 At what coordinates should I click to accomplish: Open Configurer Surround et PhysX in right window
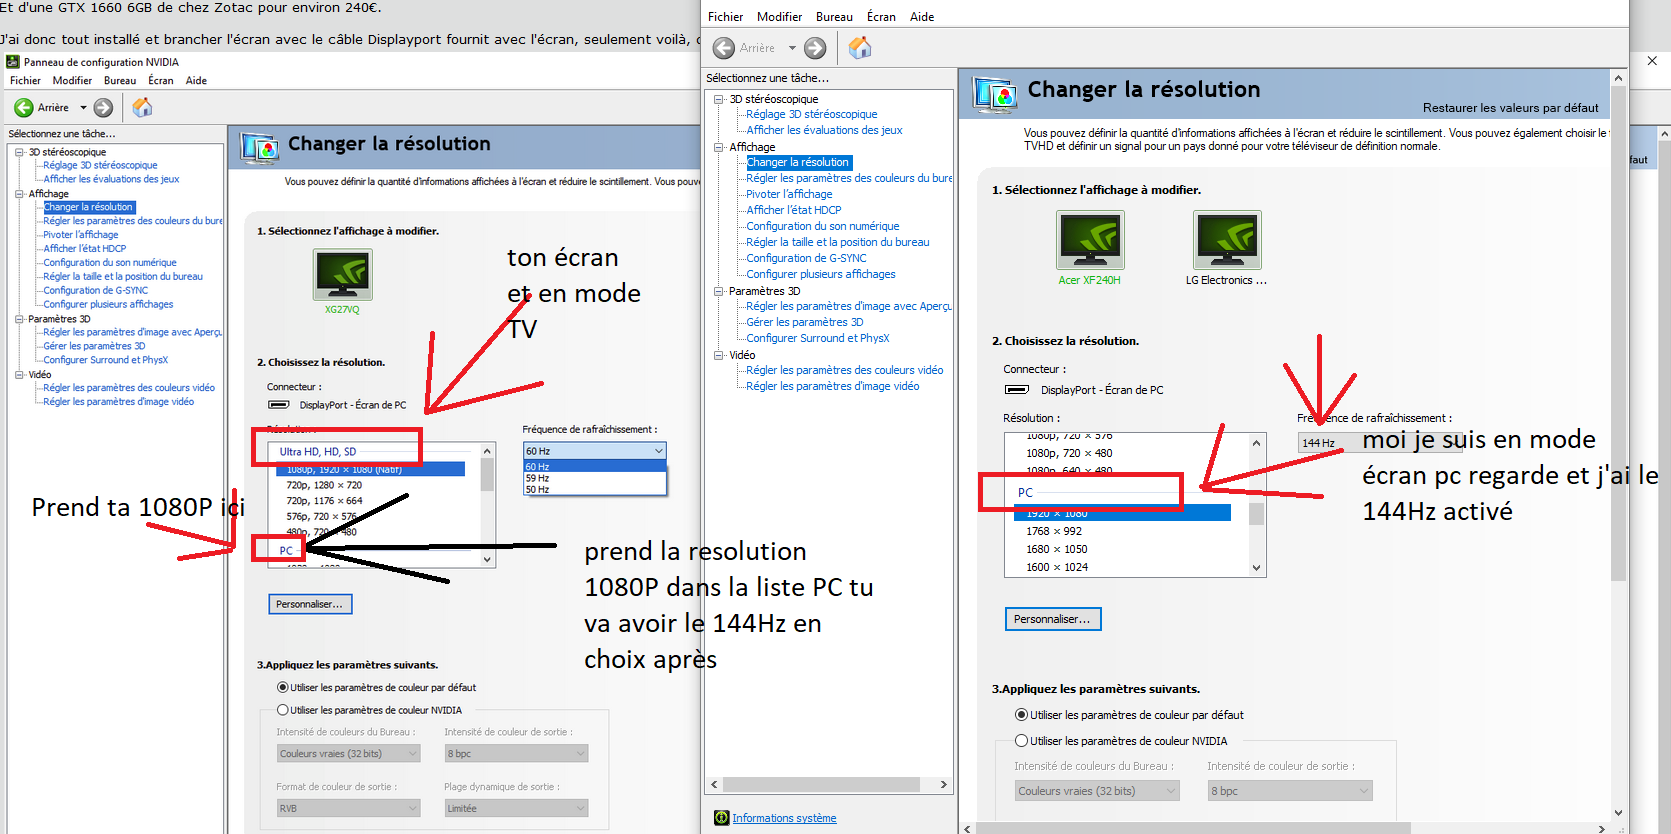click(818, 338)
